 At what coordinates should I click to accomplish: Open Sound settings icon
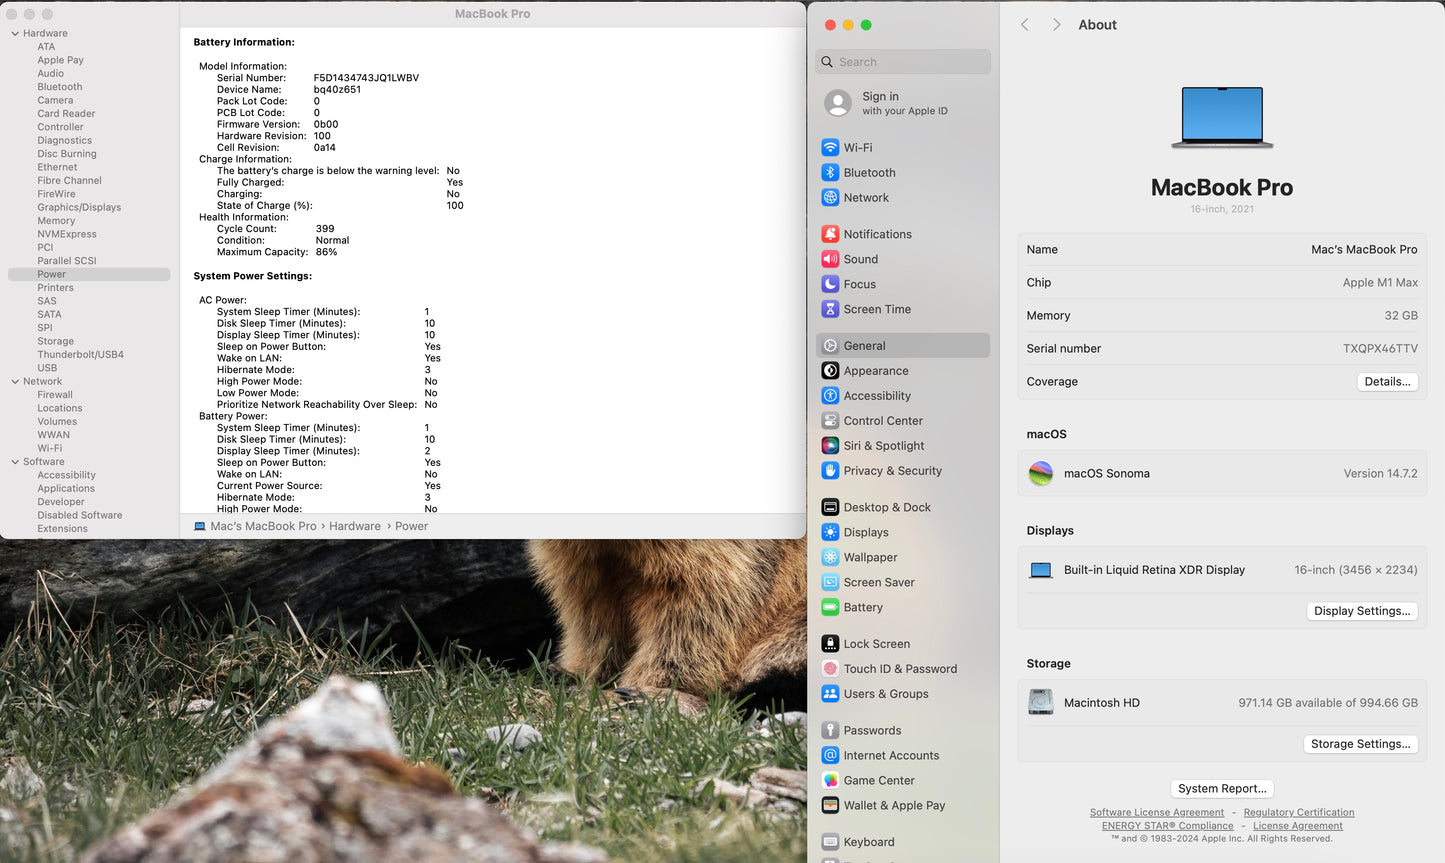pos(830,259)
